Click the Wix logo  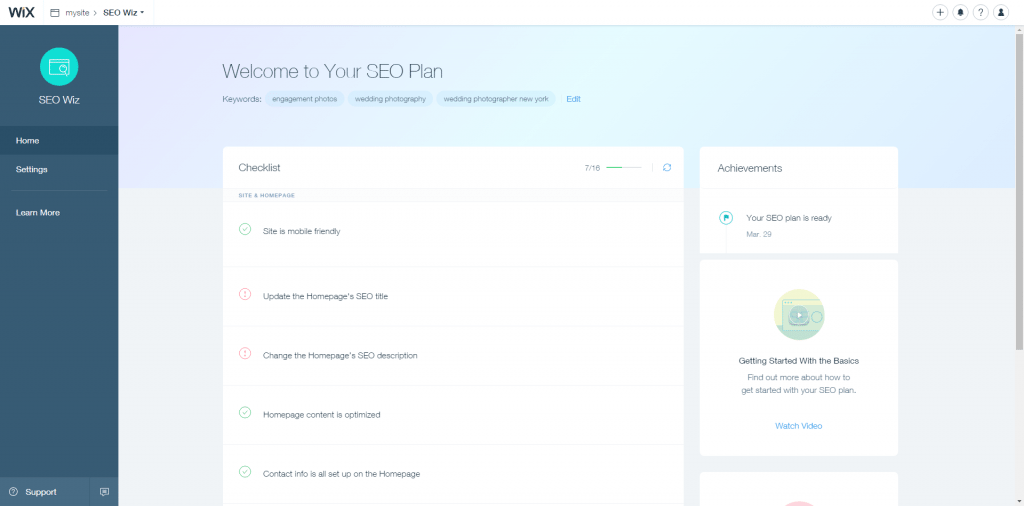point(21,12)
